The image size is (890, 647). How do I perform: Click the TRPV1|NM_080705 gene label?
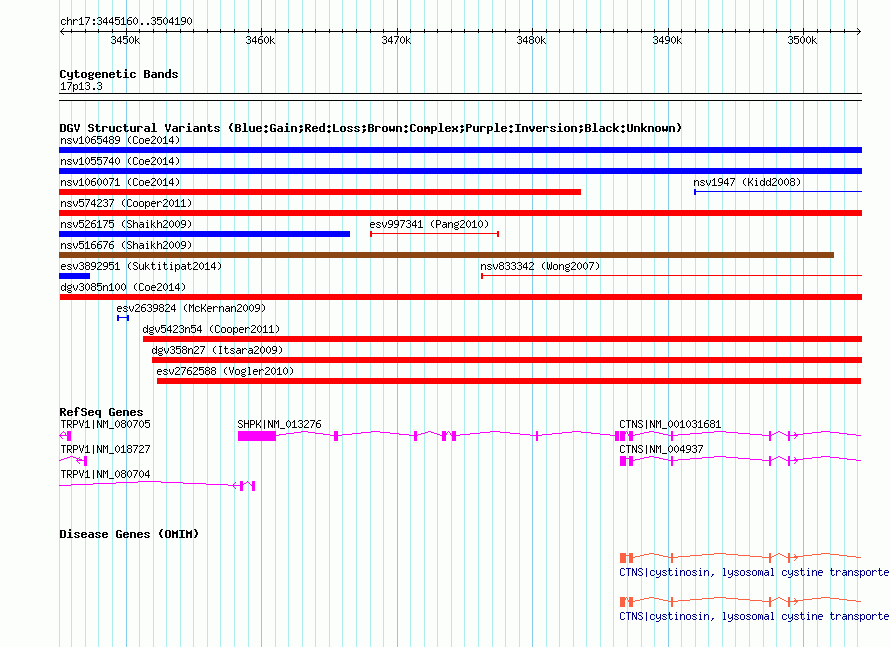pos(106,424)
